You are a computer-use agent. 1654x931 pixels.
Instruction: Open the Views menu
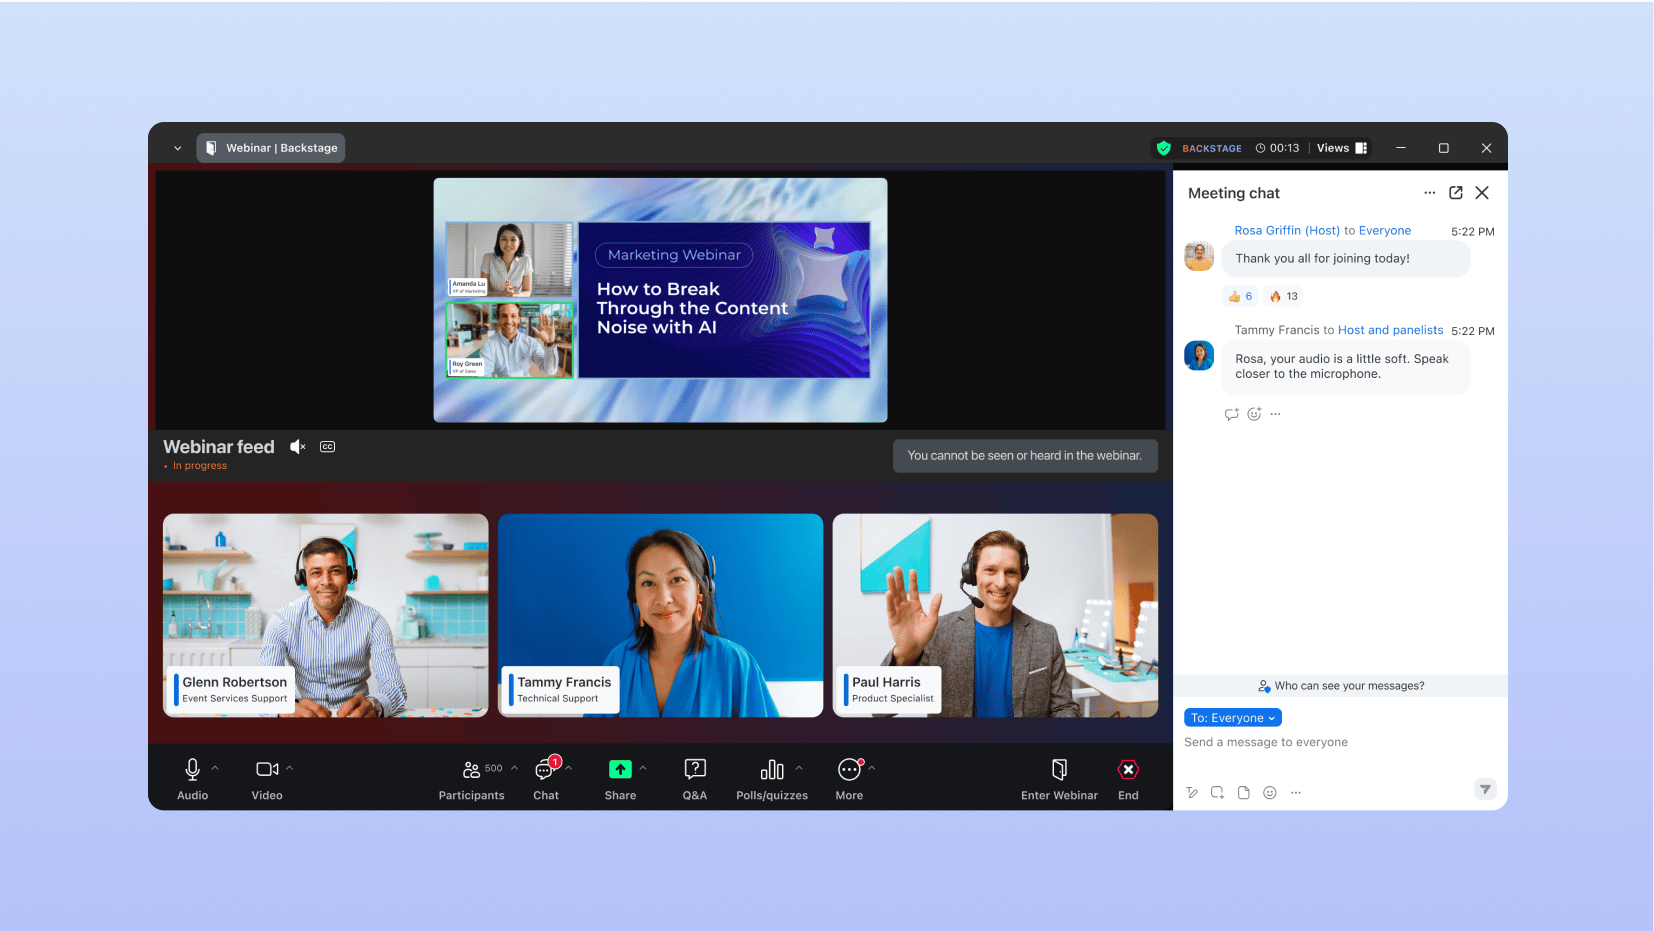1341,148
